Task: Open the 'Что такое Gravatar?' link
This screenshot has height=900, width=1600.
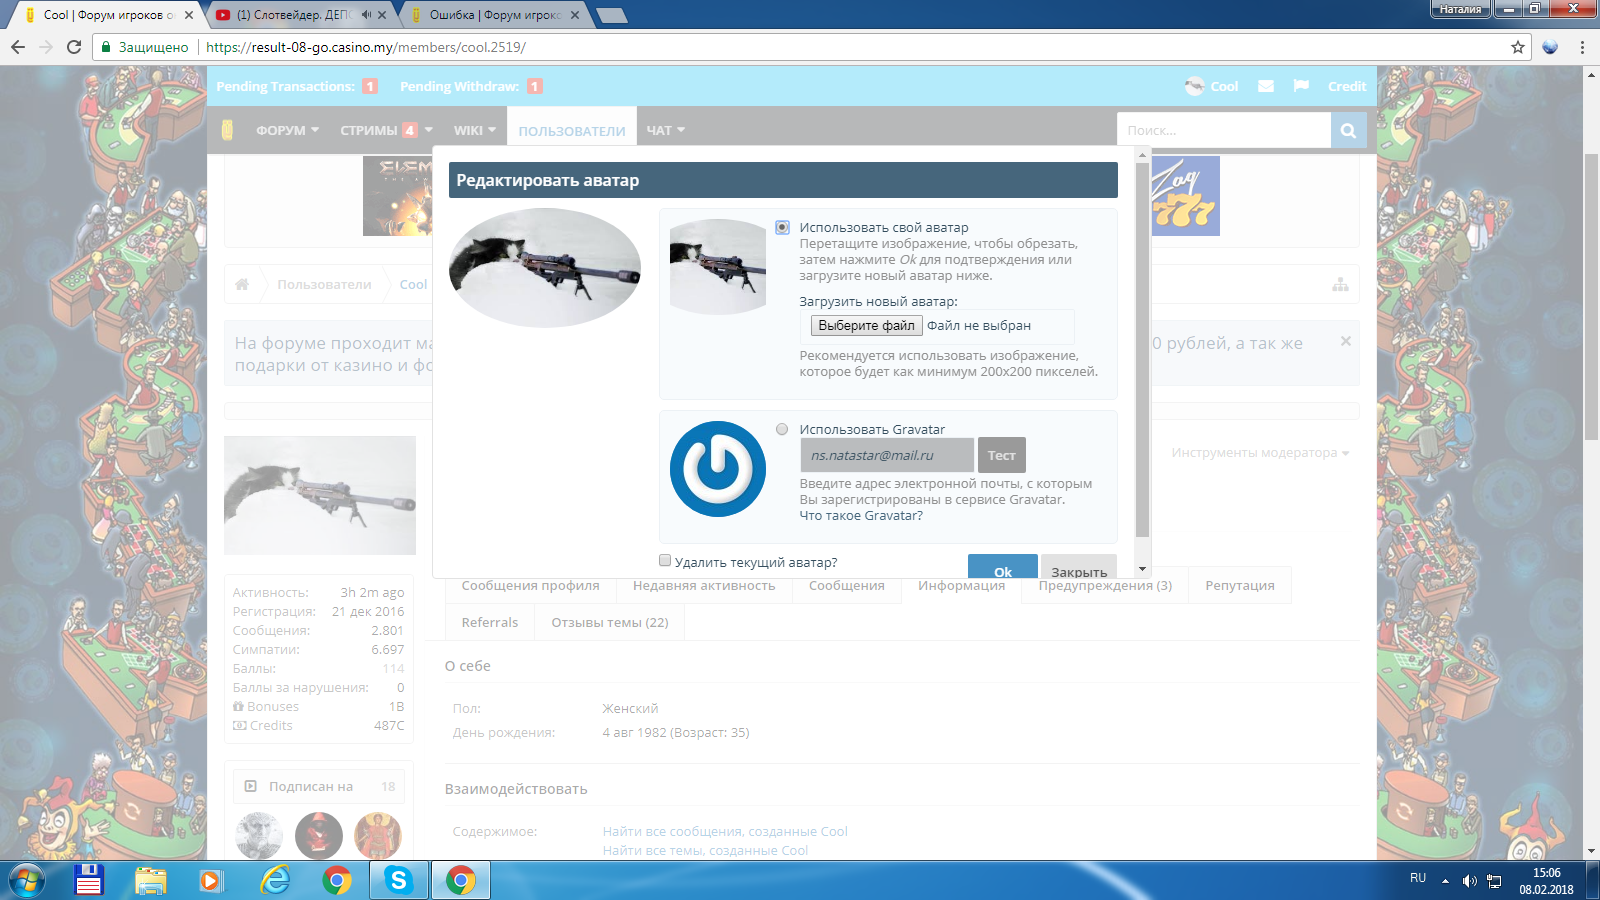Action: point(861,515)
